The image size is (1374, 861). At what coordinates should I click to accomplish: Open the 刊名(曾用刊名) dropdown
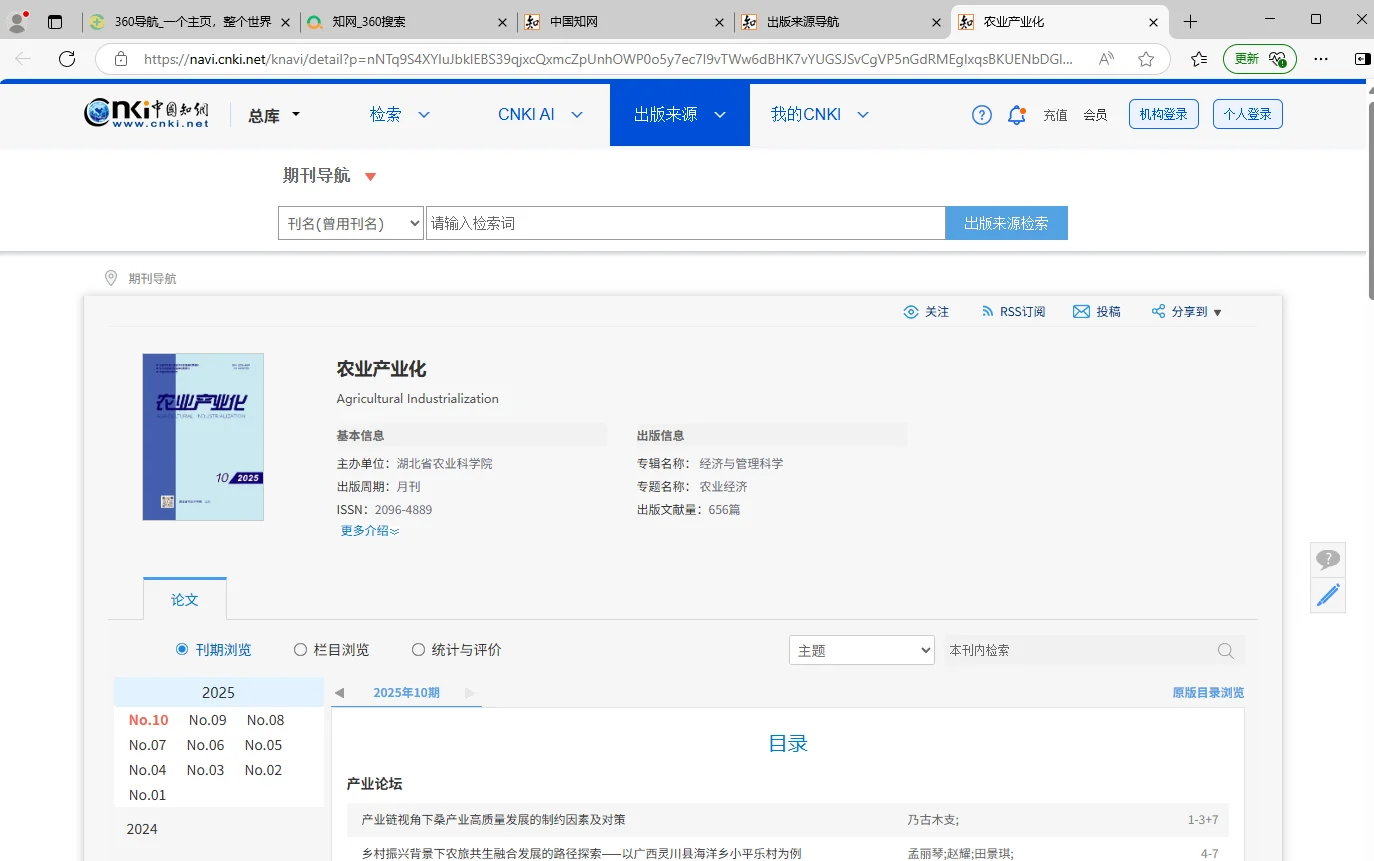click(x=351, y=222)
